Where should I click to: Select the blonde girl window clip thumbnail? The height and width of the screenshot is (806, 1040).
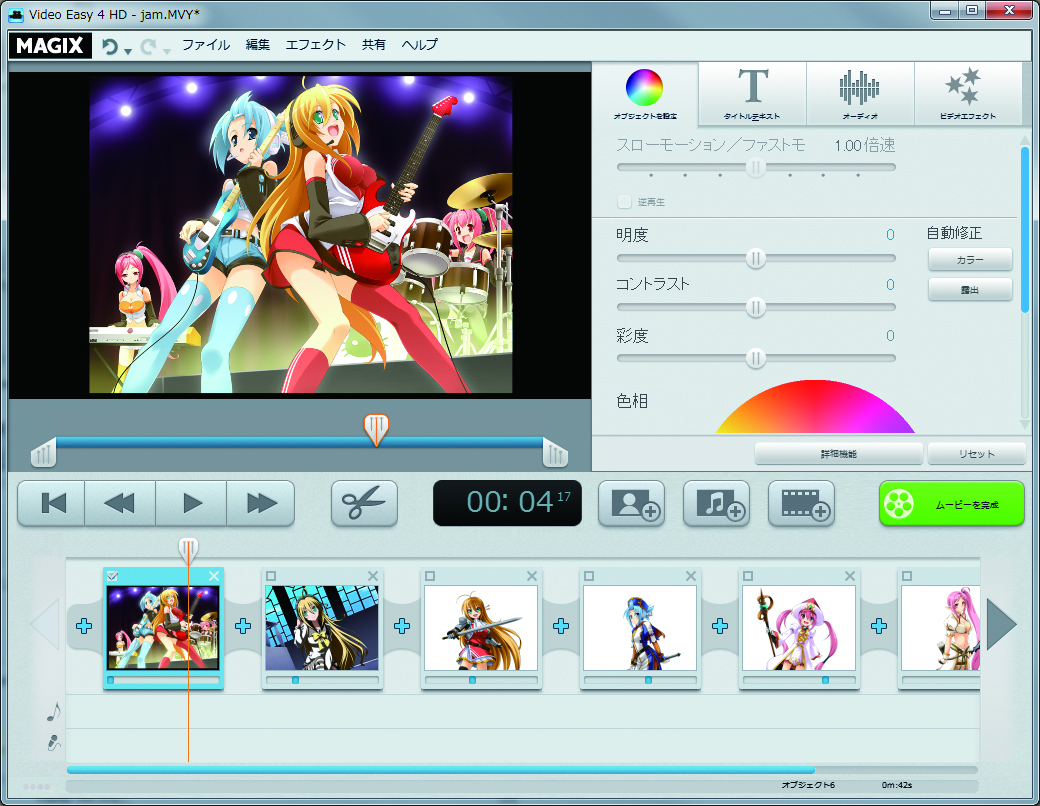pos(322,628)
